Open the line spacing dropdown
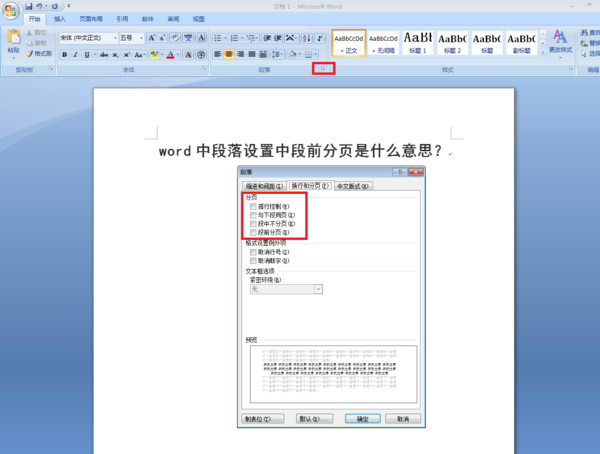This screenshot has width=600, height=454. (277, 54)
